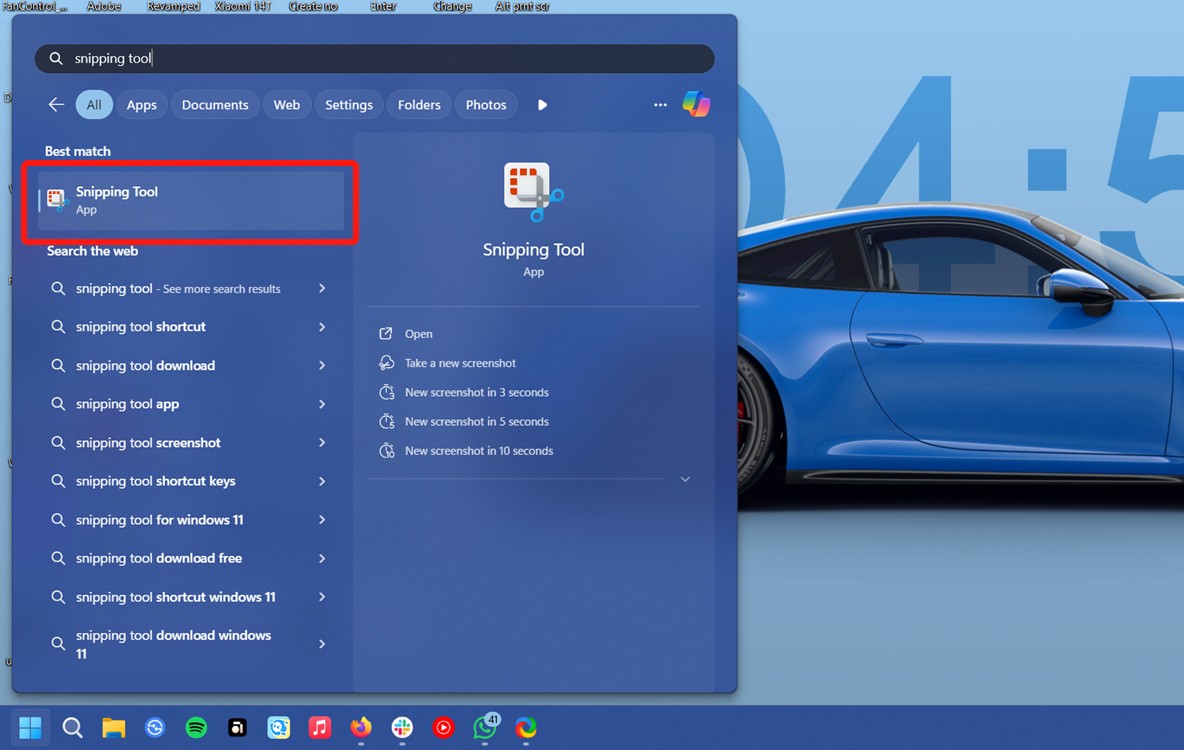This screenshot has width=1184, height=750.
Task: Select the Take a new screenshot action
Action: [460, 363]
